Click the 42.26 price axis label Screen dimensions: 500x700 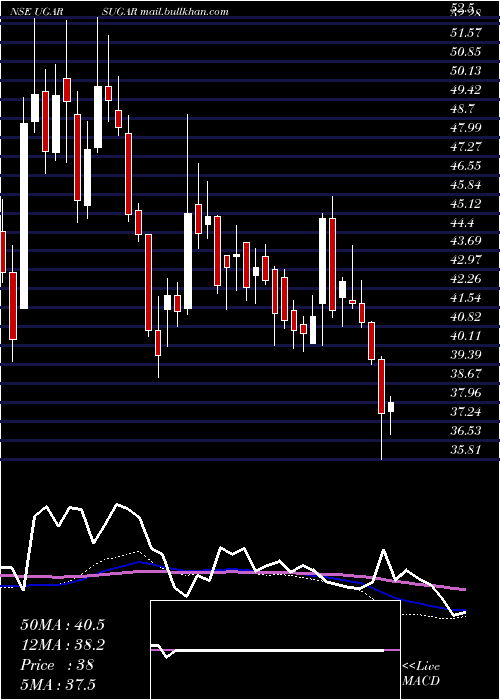(466, 279)
